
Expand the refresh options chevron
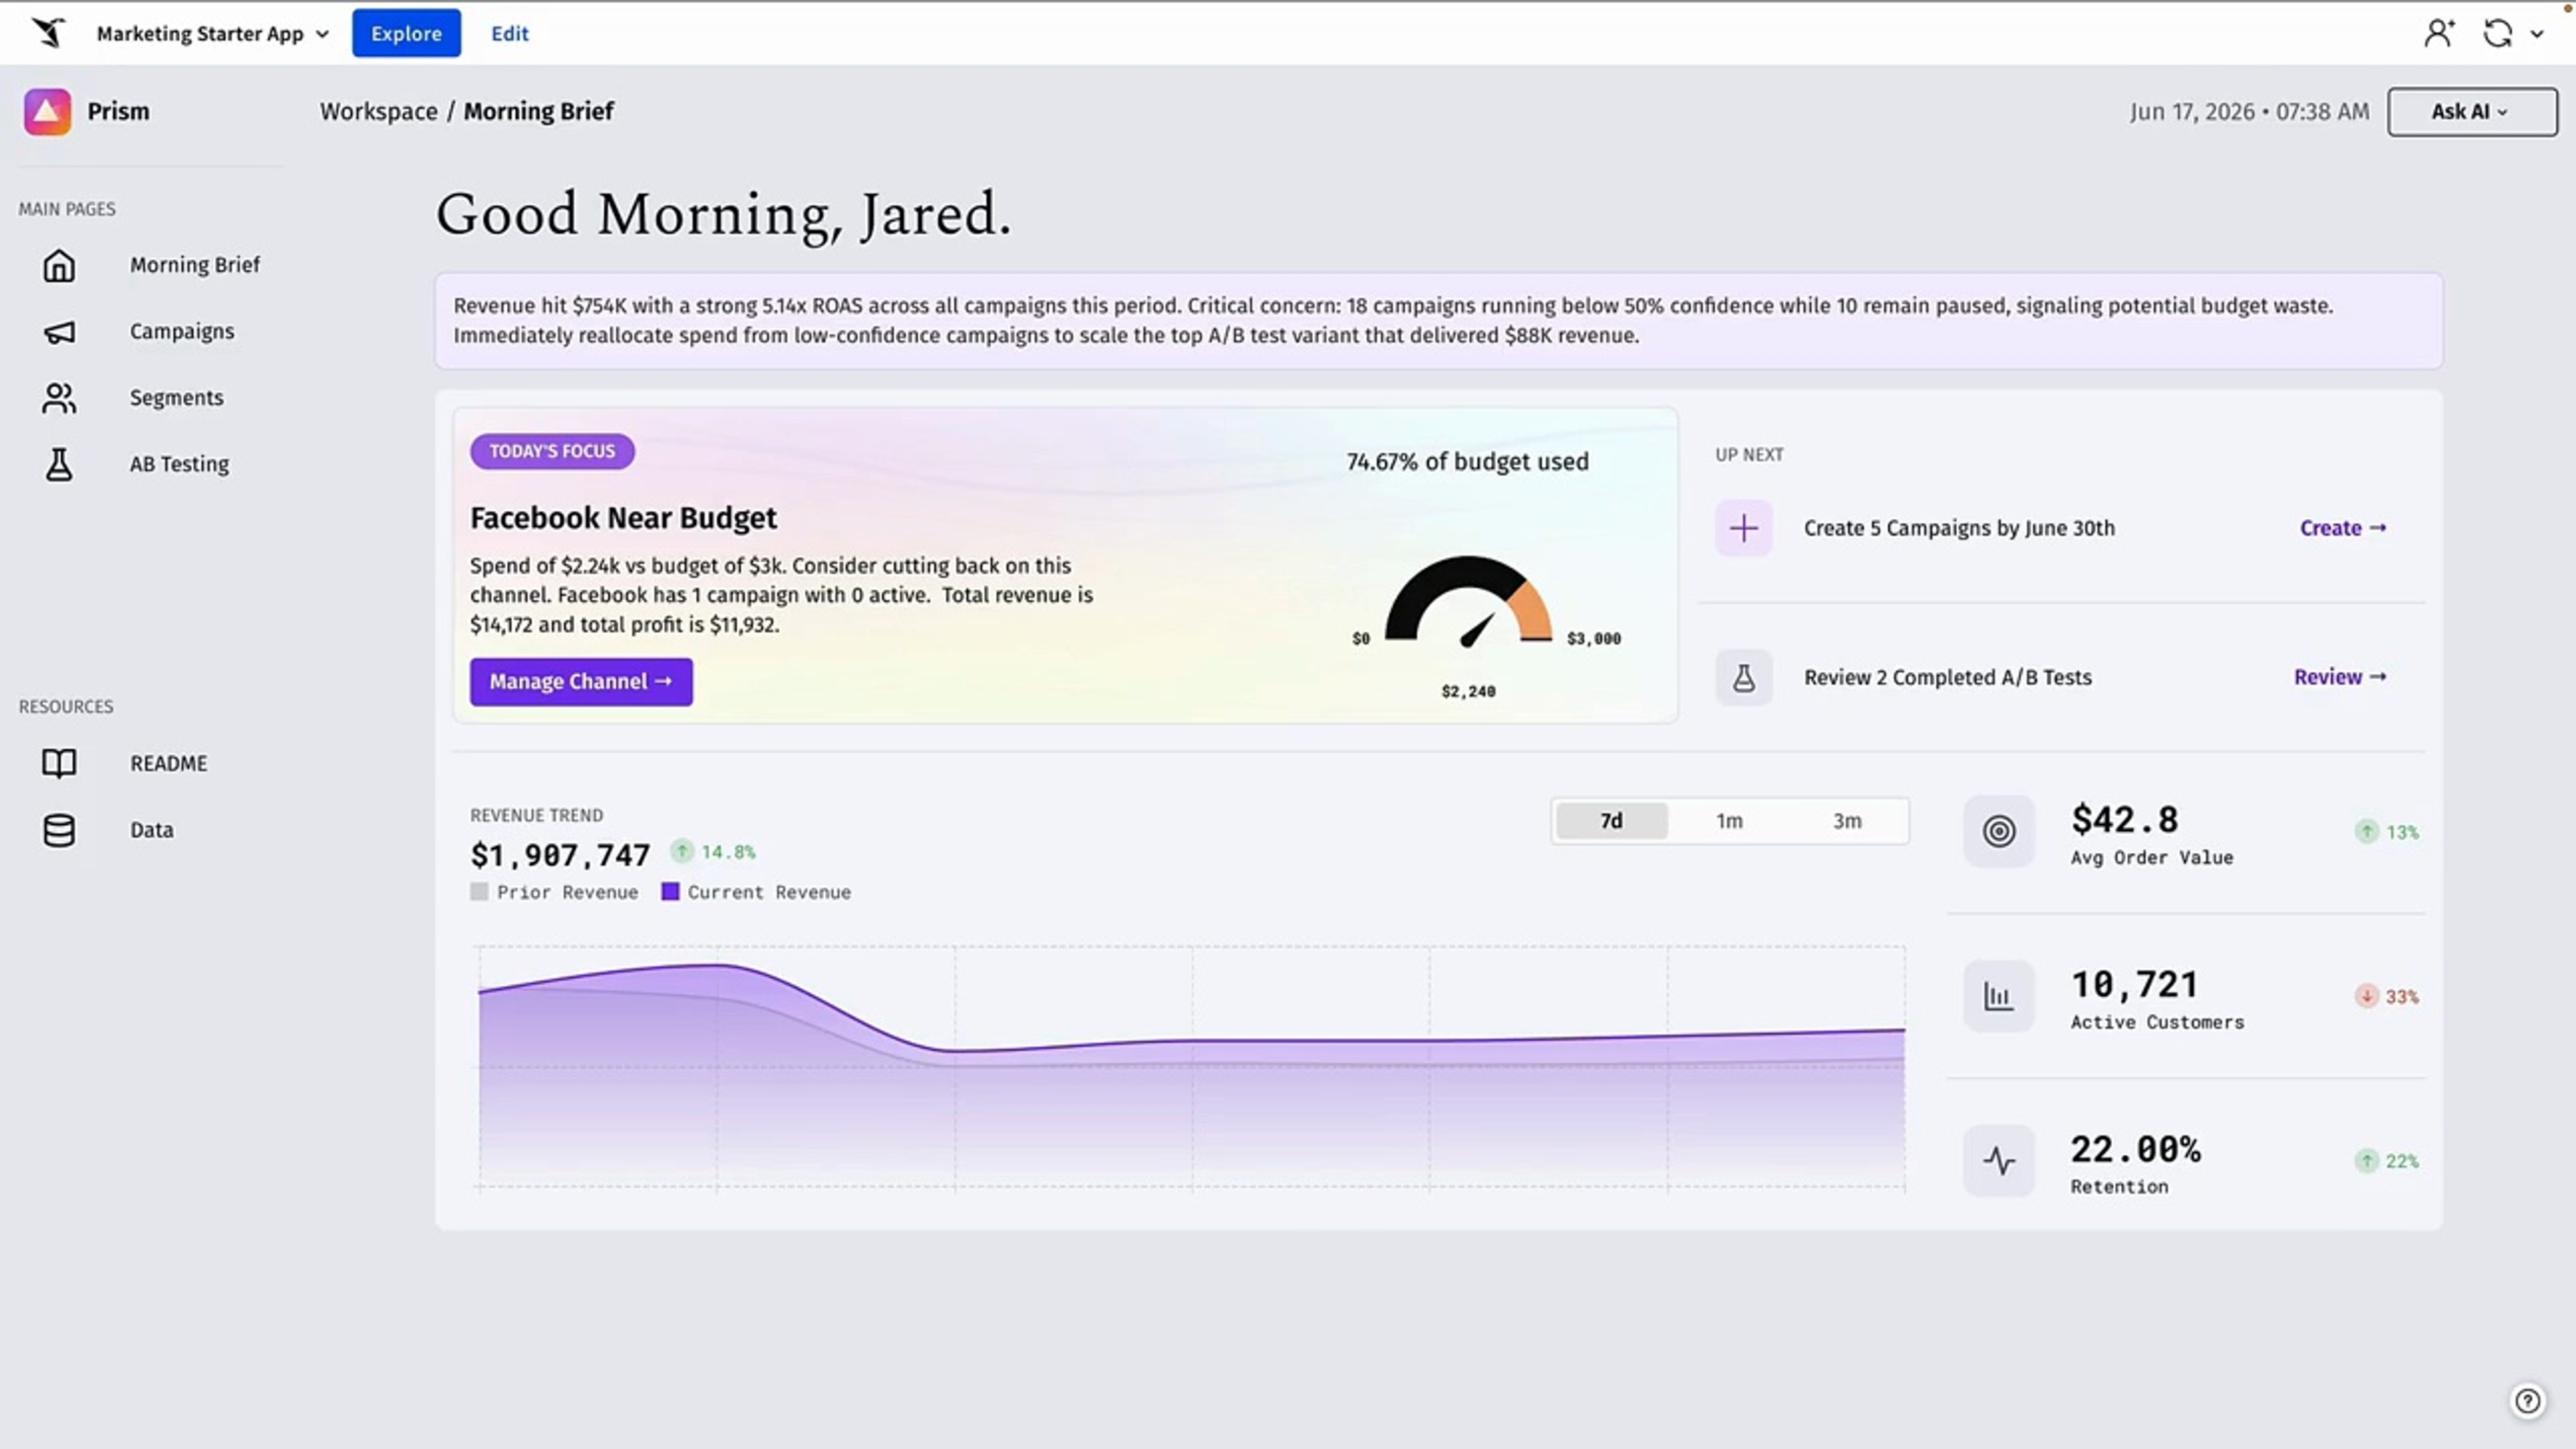(x=2537, y=33)
